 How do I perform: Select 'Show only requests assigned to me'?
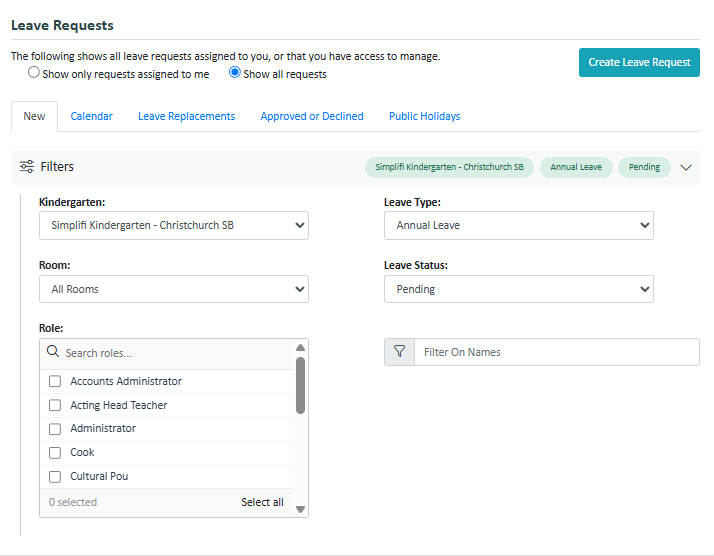pyautogui.click(x=34, y=72)
